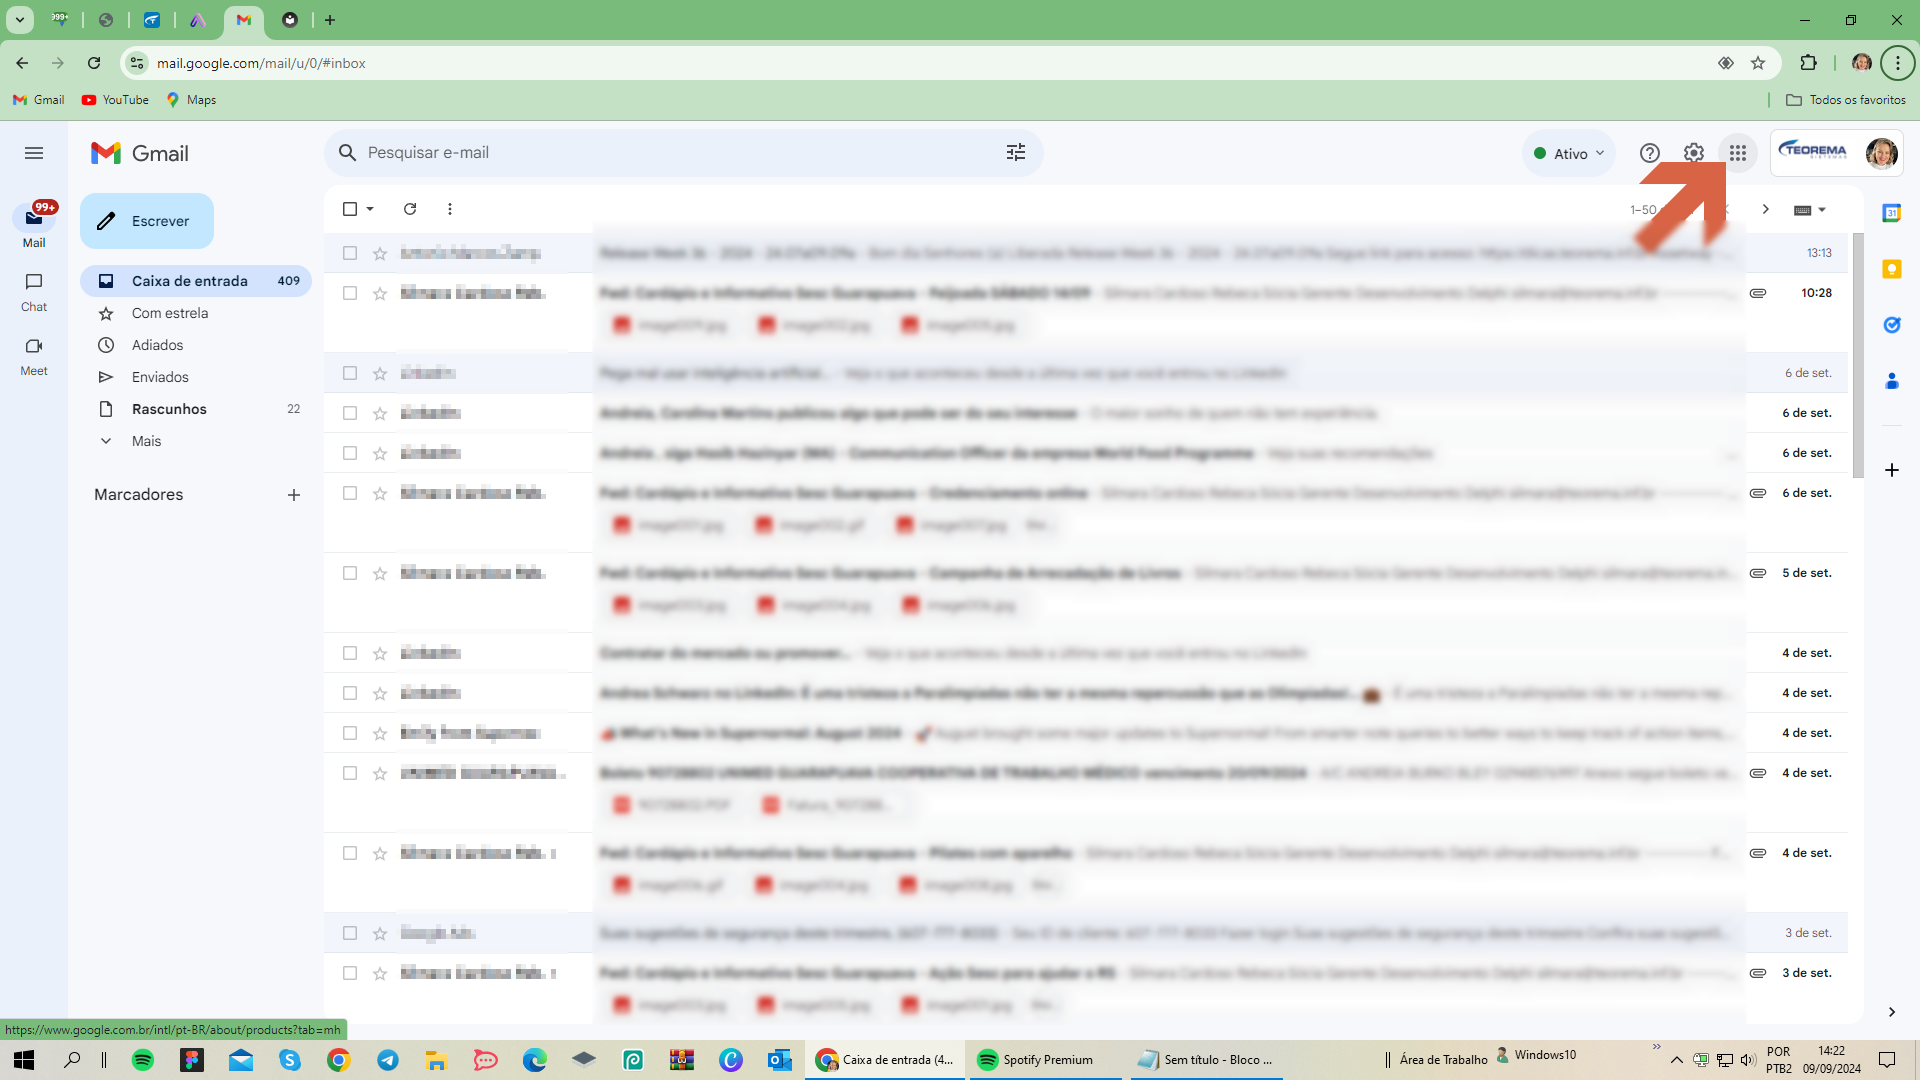The image size is (1920, 1080).
Task: Switch to the active Gmail tab
Action: click(244, 20)
